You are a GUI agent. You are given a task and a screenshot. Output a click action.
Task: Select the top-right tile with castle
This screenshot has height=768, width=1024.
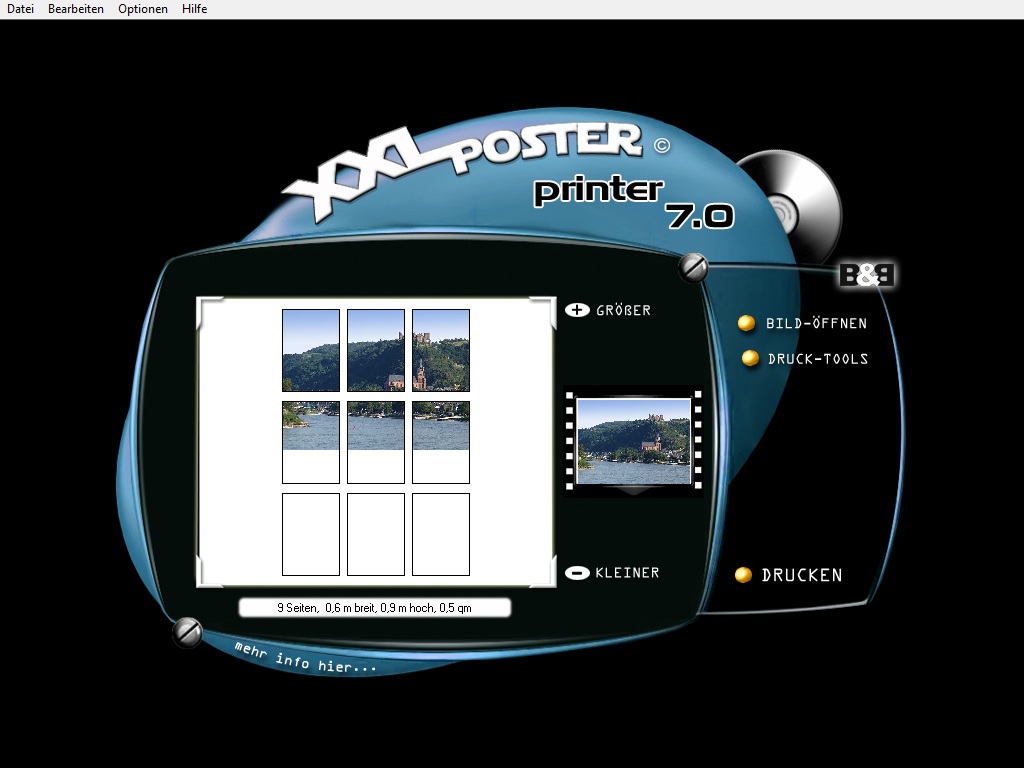click(441, 351)
